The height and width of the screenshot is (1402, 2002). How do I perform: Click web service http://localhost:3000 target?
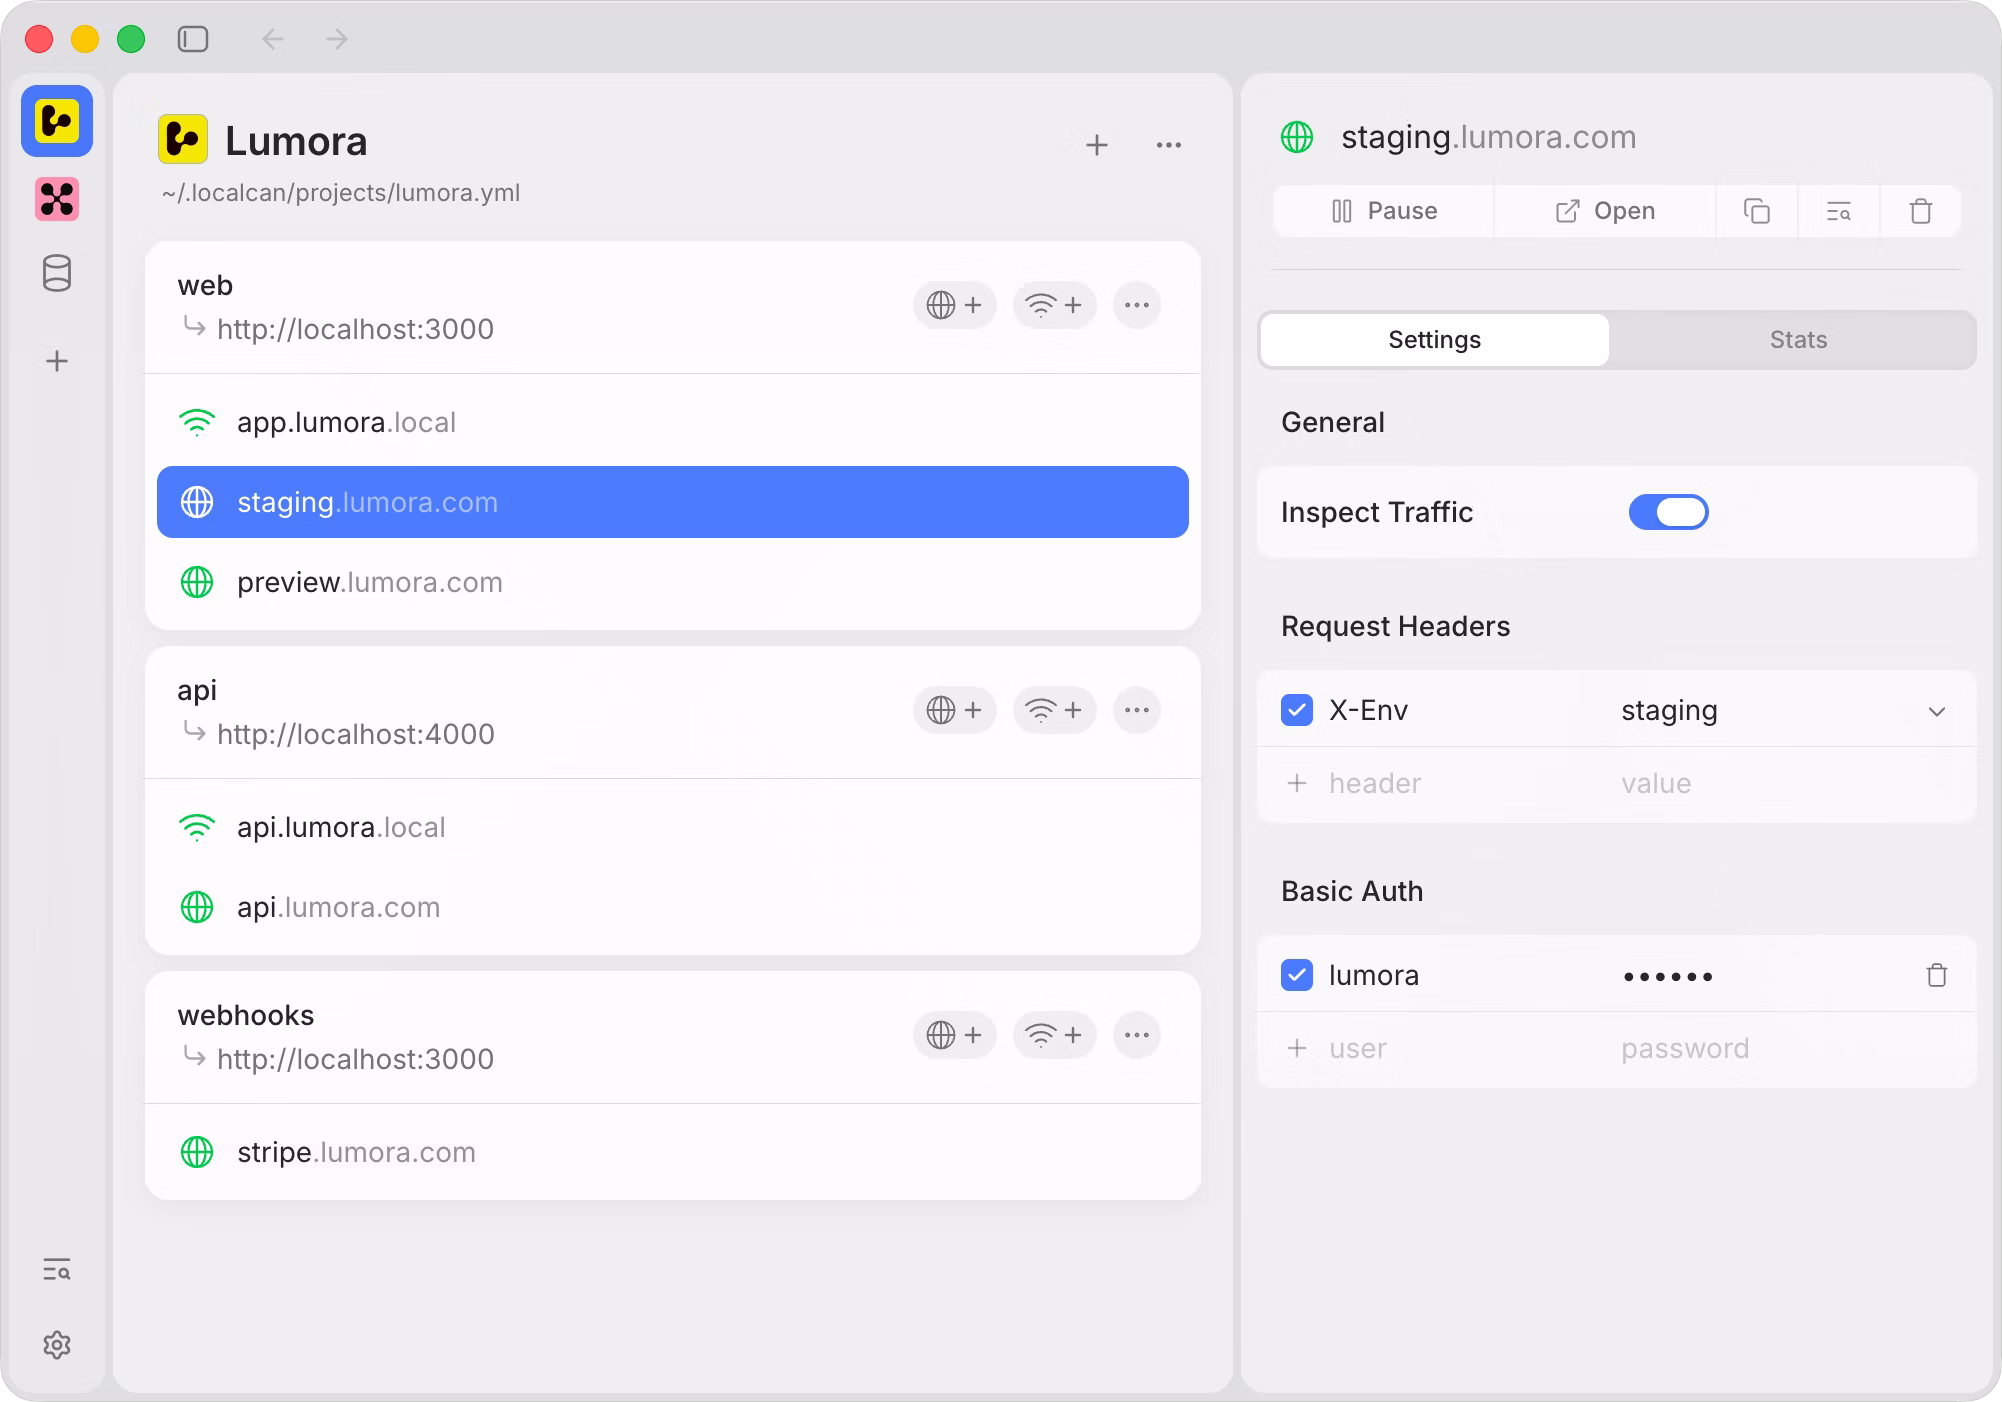355,329
